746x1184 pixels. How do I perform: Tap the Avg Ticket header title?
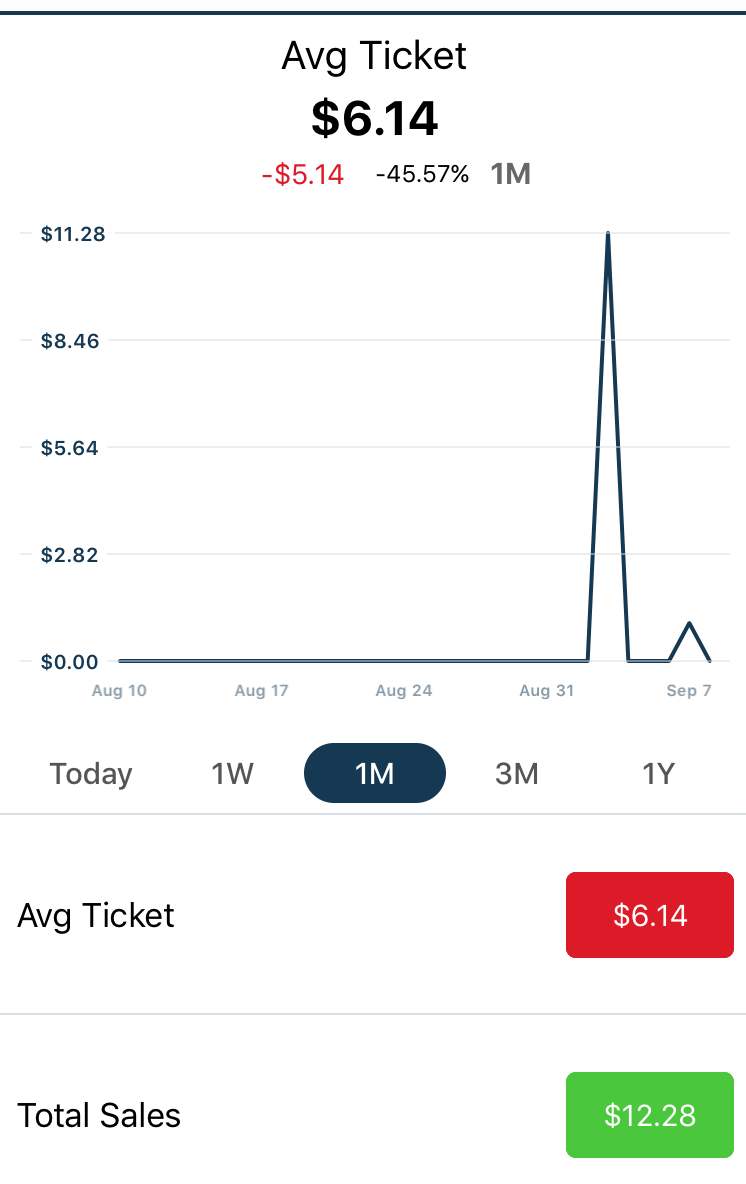click(374, 56)
